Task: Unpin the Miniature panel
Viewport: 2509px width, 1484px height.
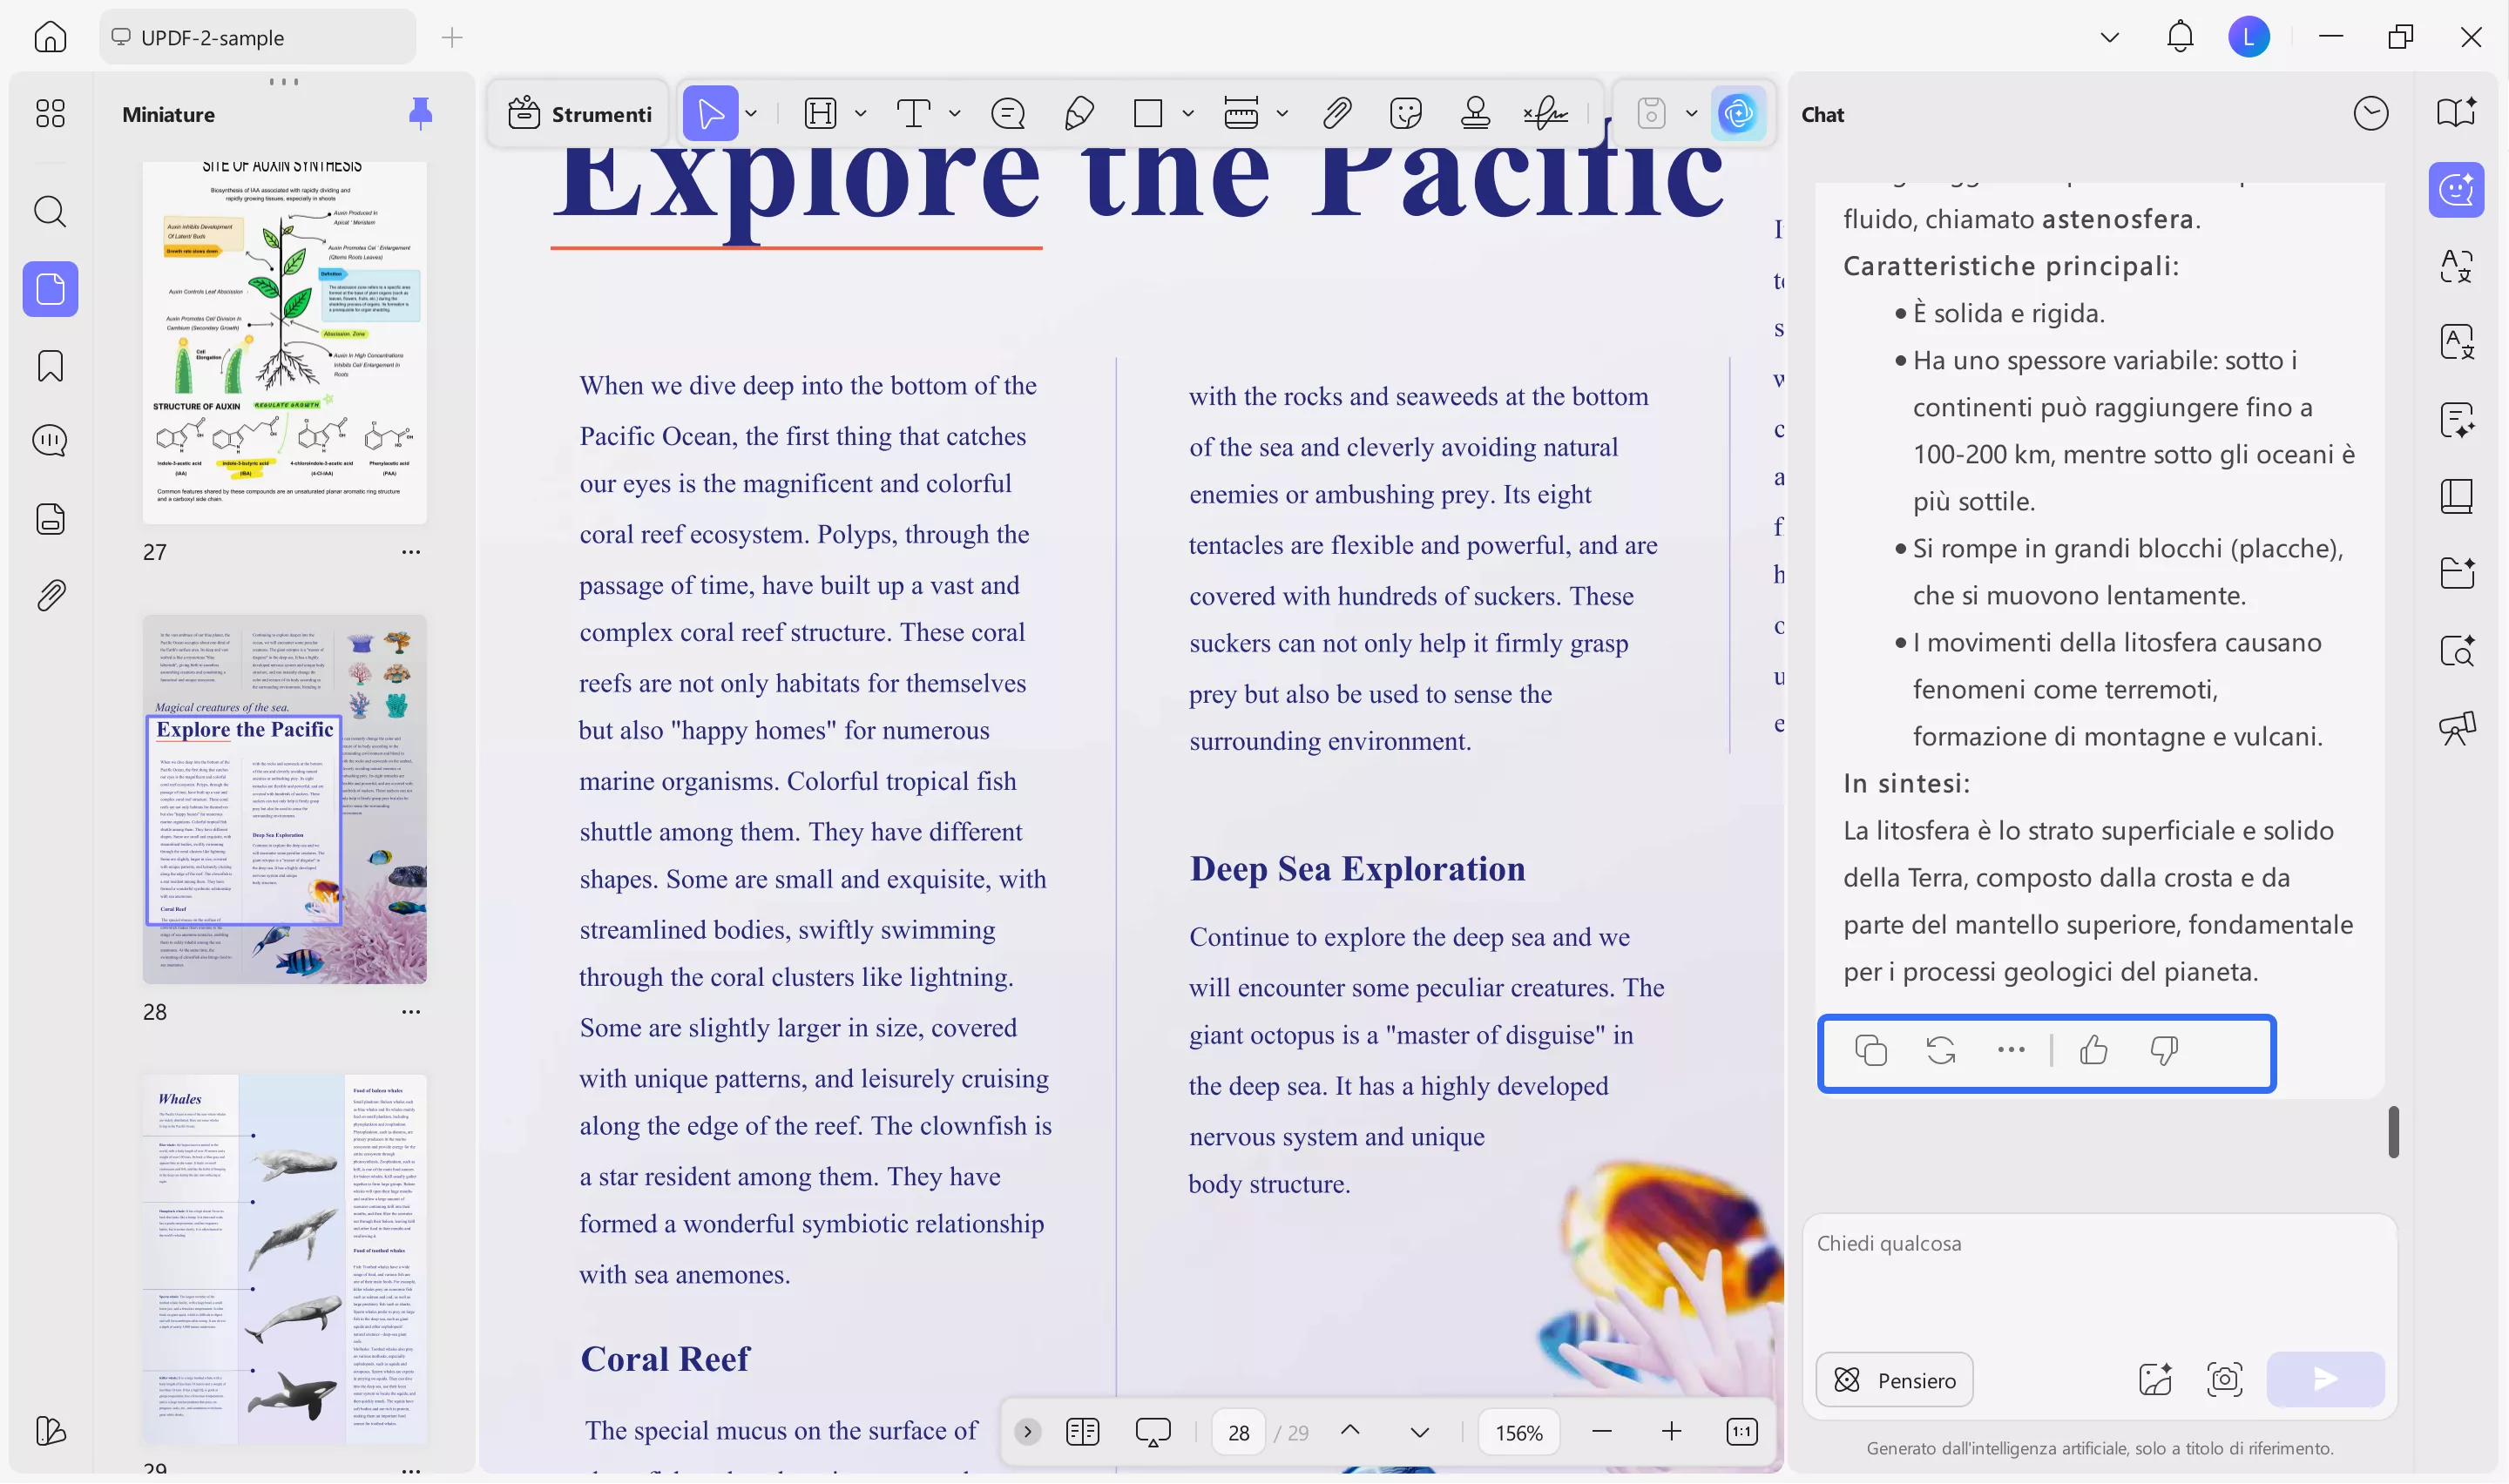Action: pos(421,113)
